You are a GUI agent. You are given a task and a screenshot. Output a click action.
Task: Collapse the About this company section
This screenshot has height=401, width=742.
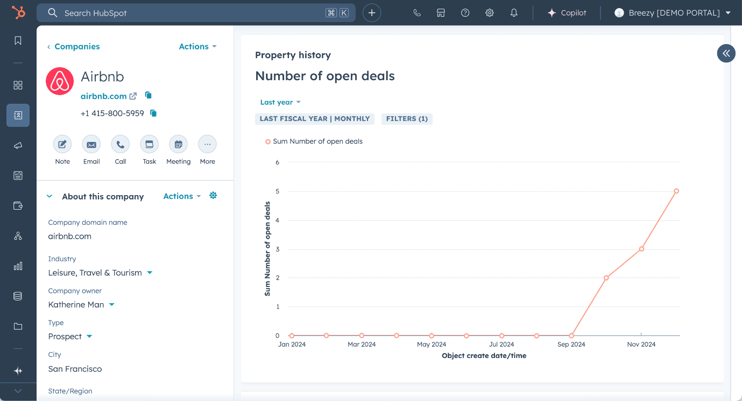pyautogui.click(x=49, y=196)
